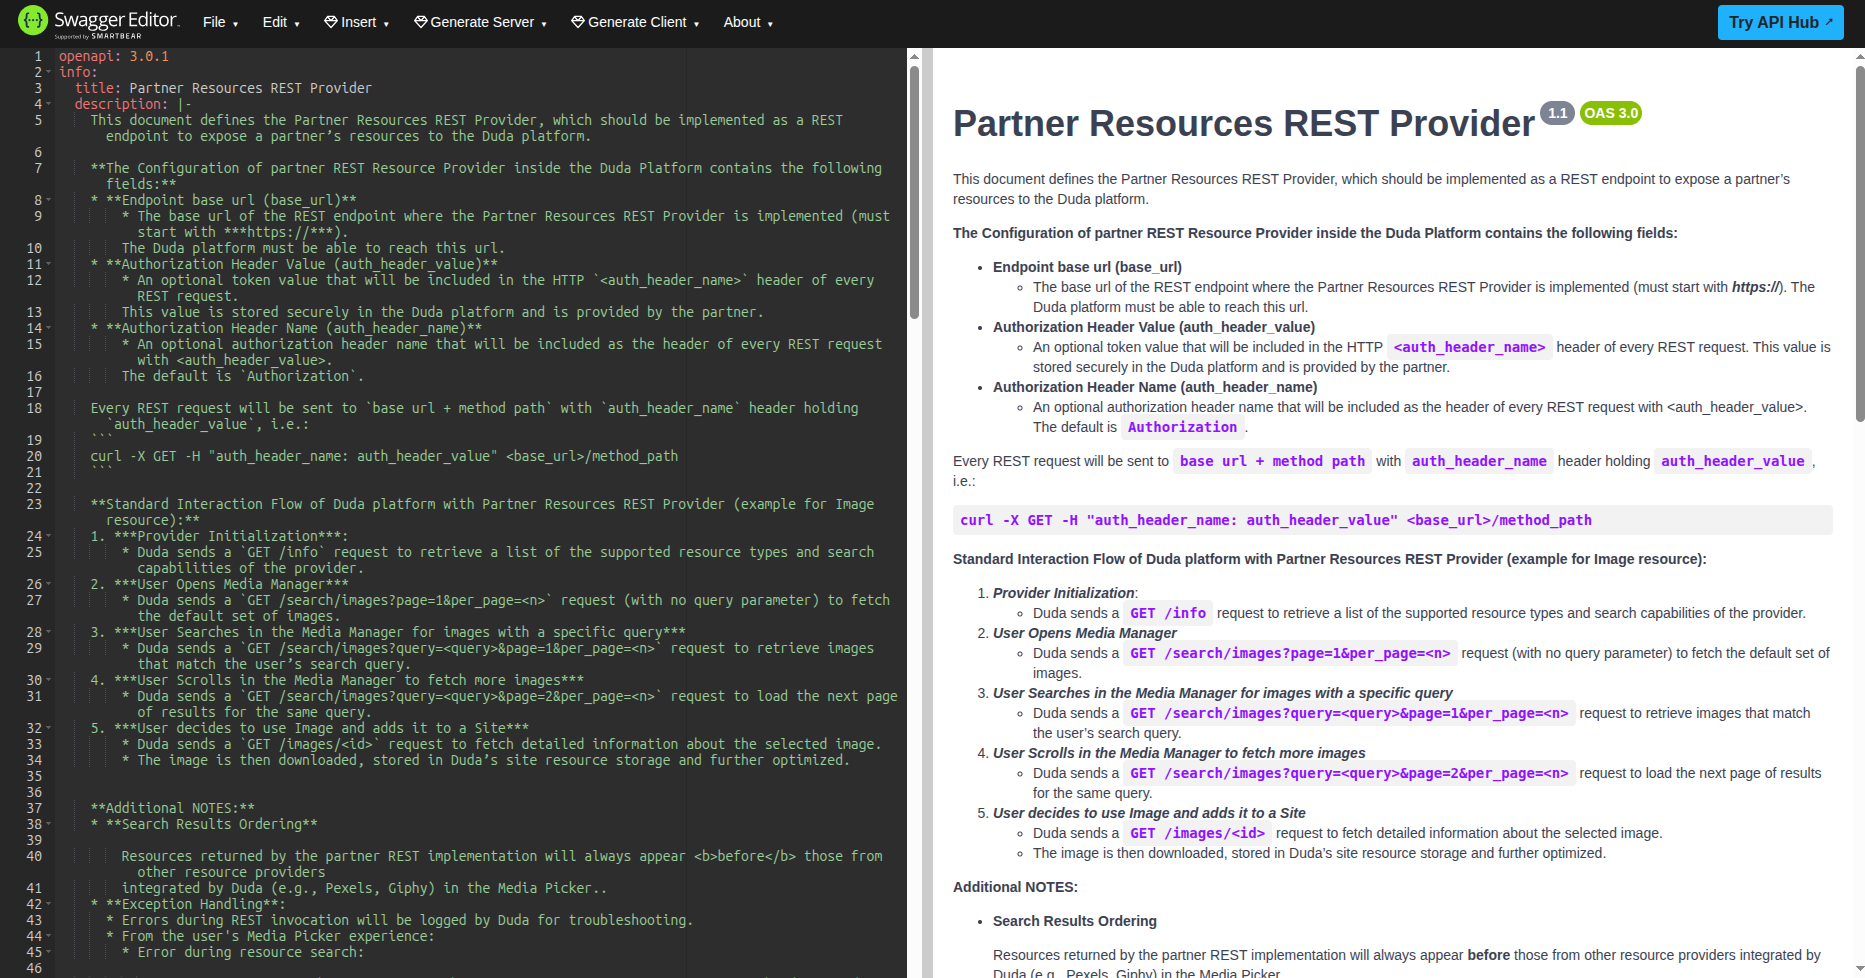Fold the Exception Handling section at line 42
The image size is (1865, 978).
(48, 905)
